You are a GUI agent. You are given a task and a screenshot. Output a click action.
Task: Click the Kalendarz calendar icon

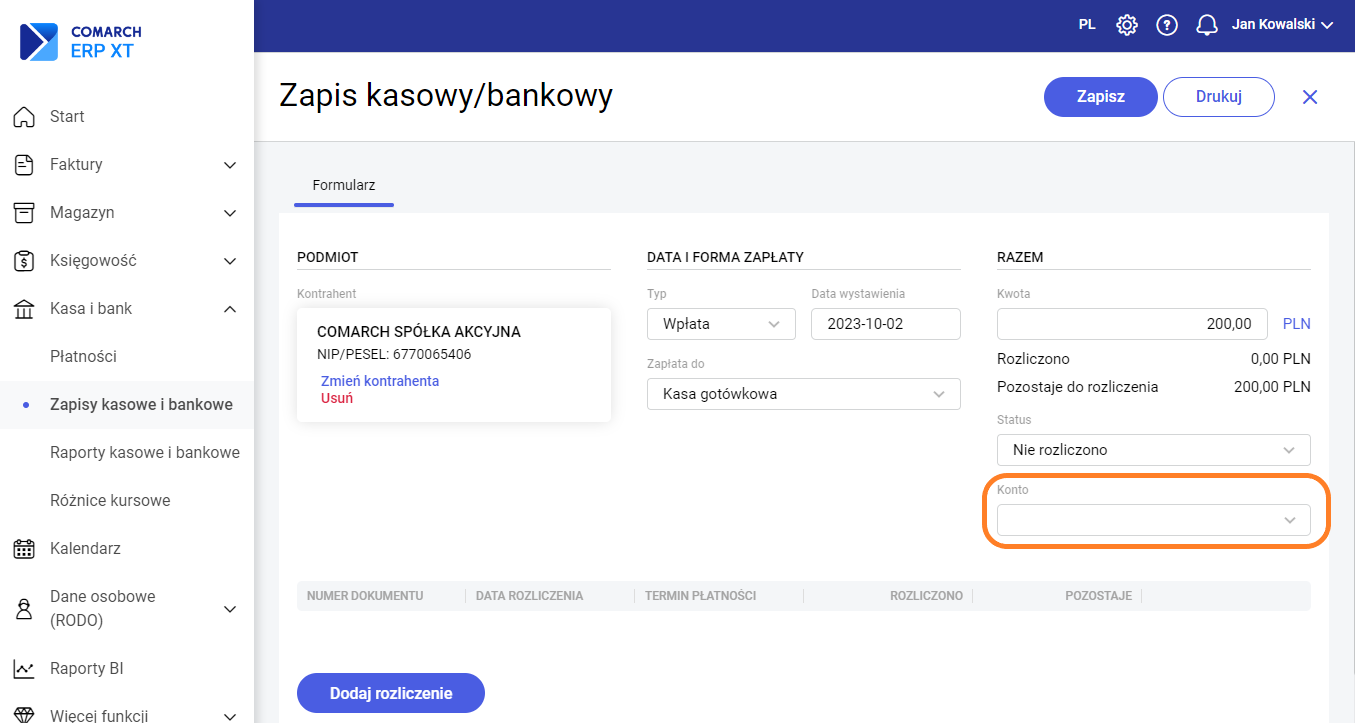tap(24, 549)
